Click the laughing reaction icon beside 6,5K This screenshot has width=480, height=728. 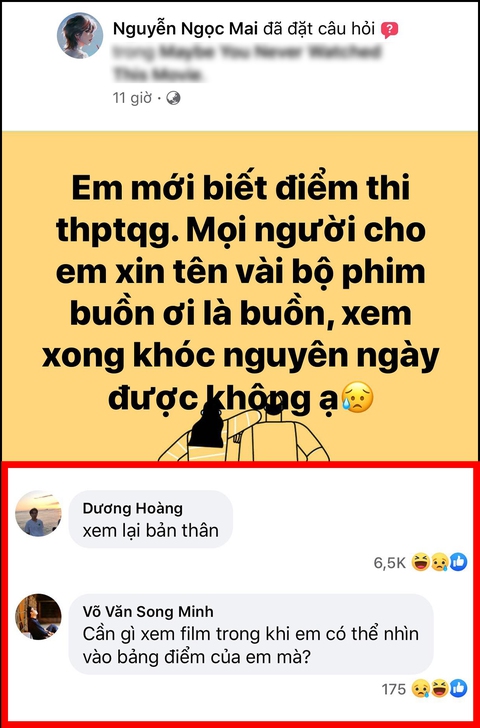tap(420, 562)
